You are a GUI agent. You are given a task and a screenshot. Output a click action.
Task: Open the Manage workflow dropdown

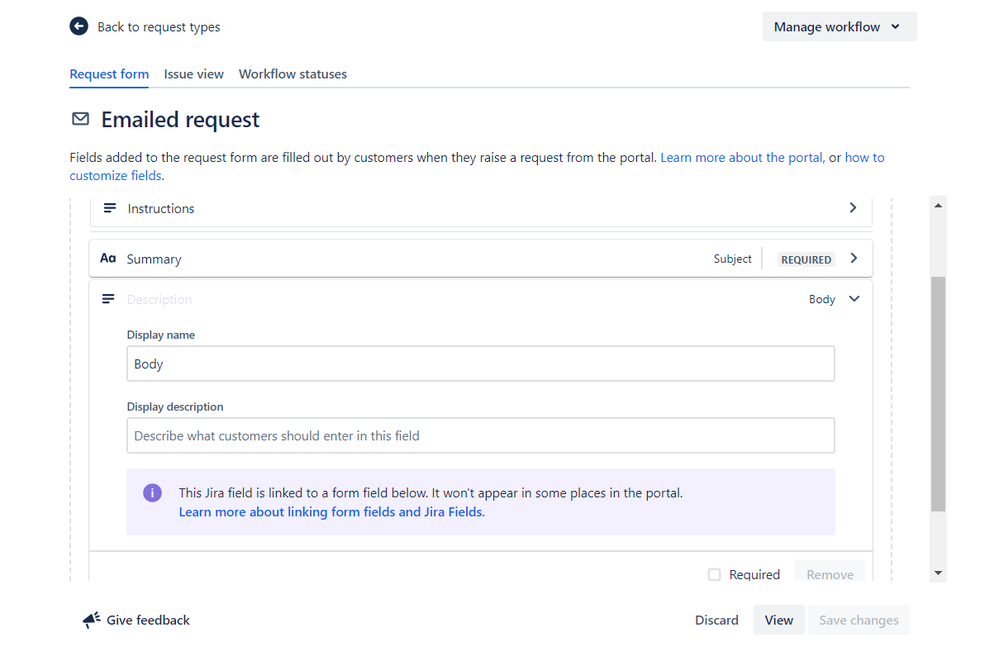(839, 27)
